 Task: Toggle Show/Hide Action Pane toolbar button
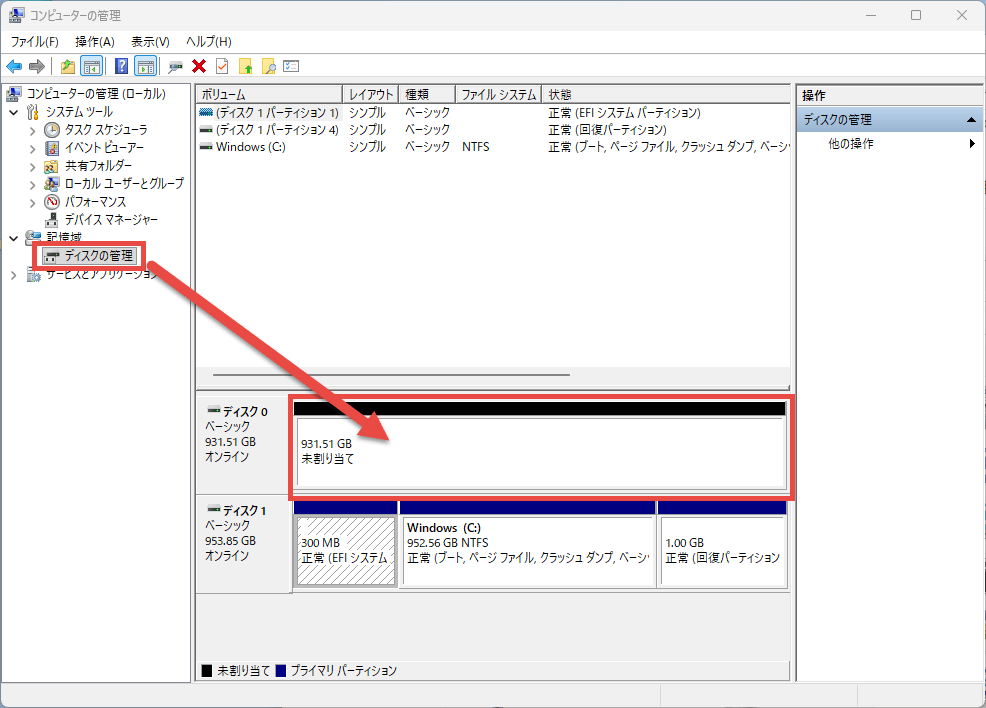(145, 66)
